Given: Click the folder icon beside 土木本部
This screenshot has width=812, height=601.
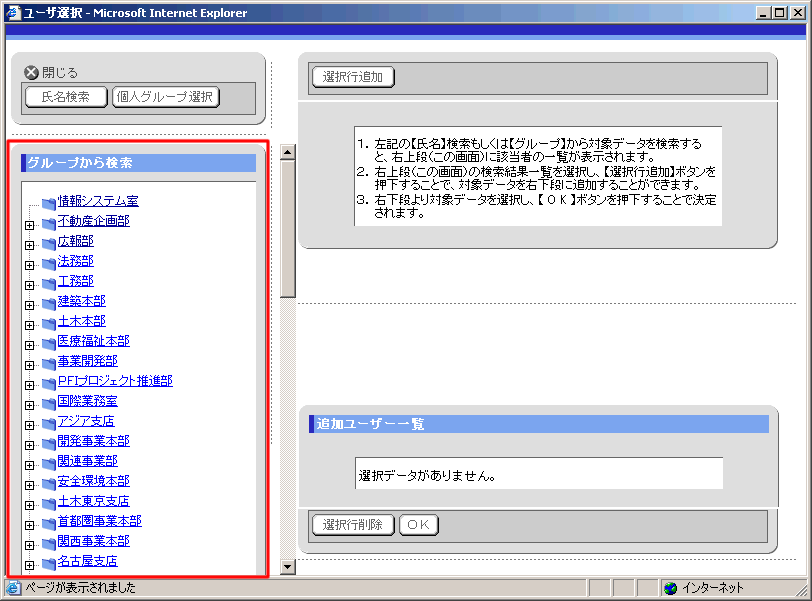Looking at the screenshot, I should click(x=49, y=324).
